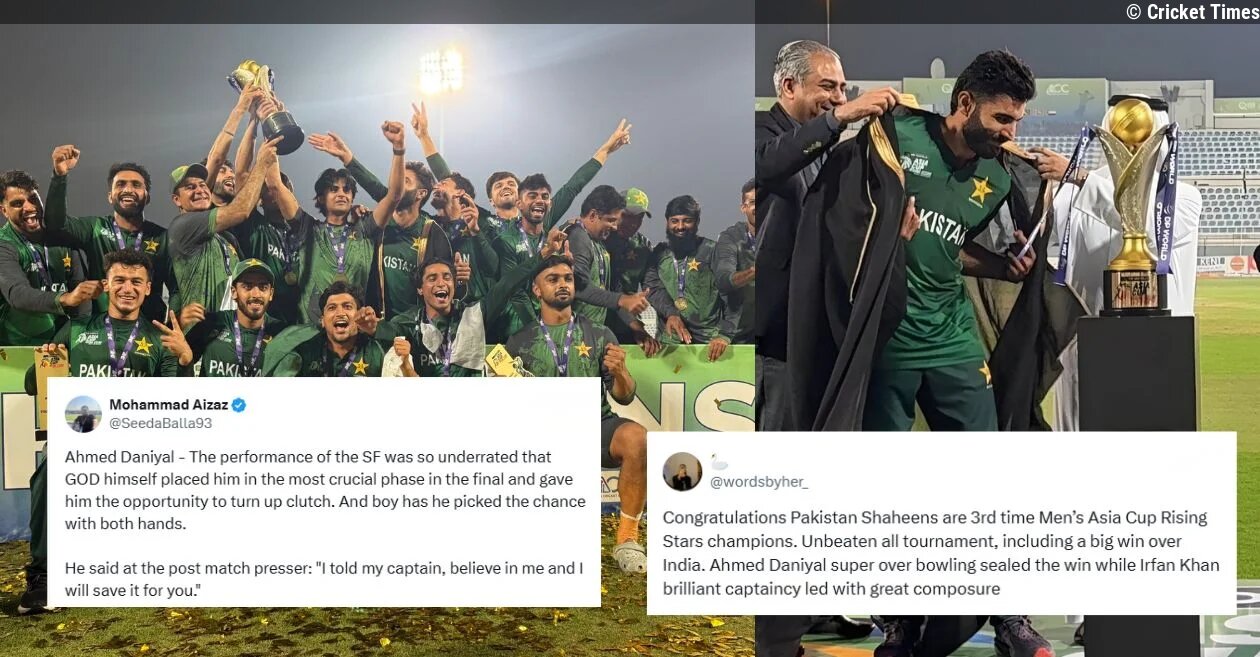Viewport: 1260px width, 657px height.
Task: Click Mohammad Aizaz's profile avatar
Action: [x=83, y=414]
